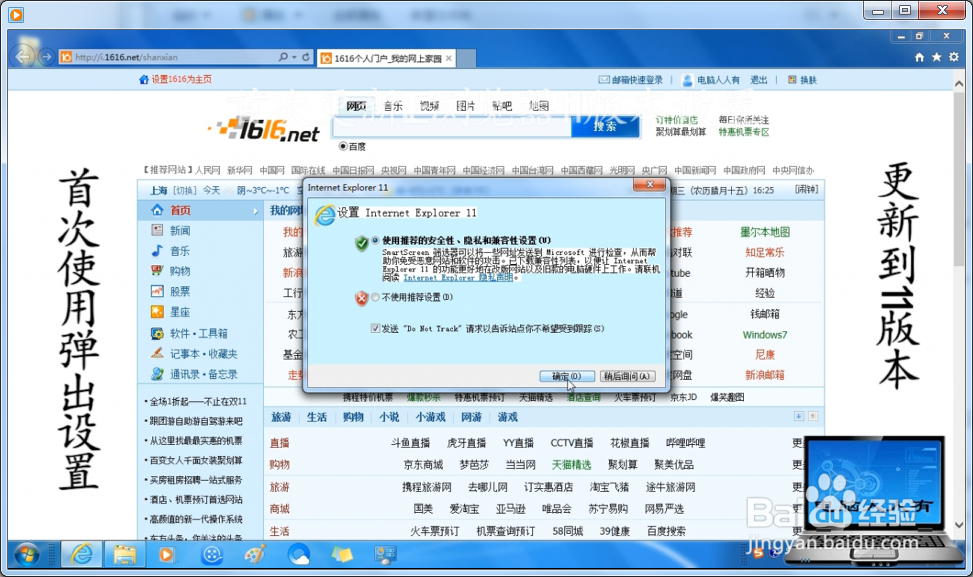
Task: Click Internet Explorer taskbar icon
Action: click(81, 554)
